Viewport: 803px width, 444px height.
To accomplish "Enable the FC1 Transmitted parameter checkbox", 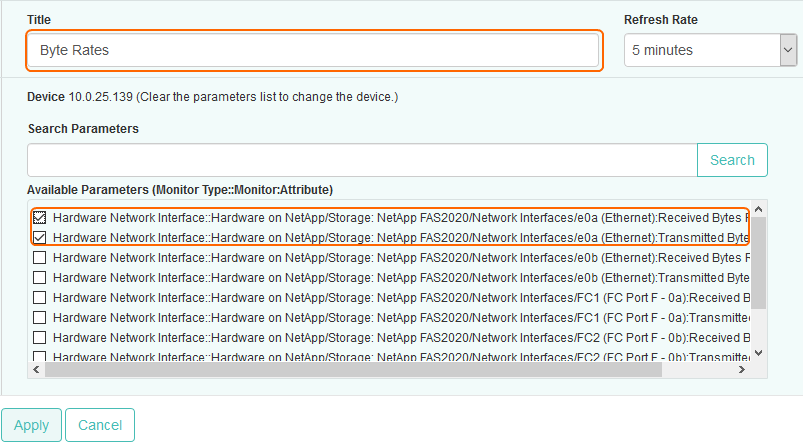I will coord(39,317).
